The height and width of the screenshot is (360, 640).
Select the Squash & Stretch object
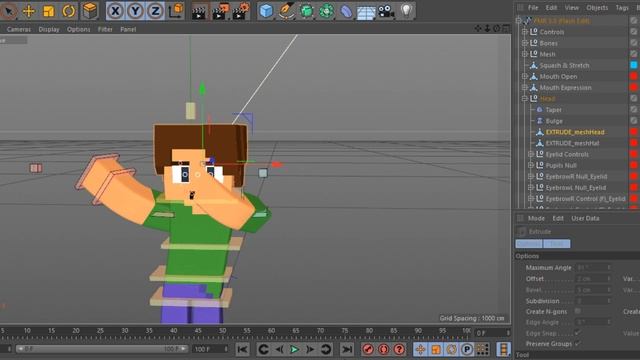pos(564,65)
